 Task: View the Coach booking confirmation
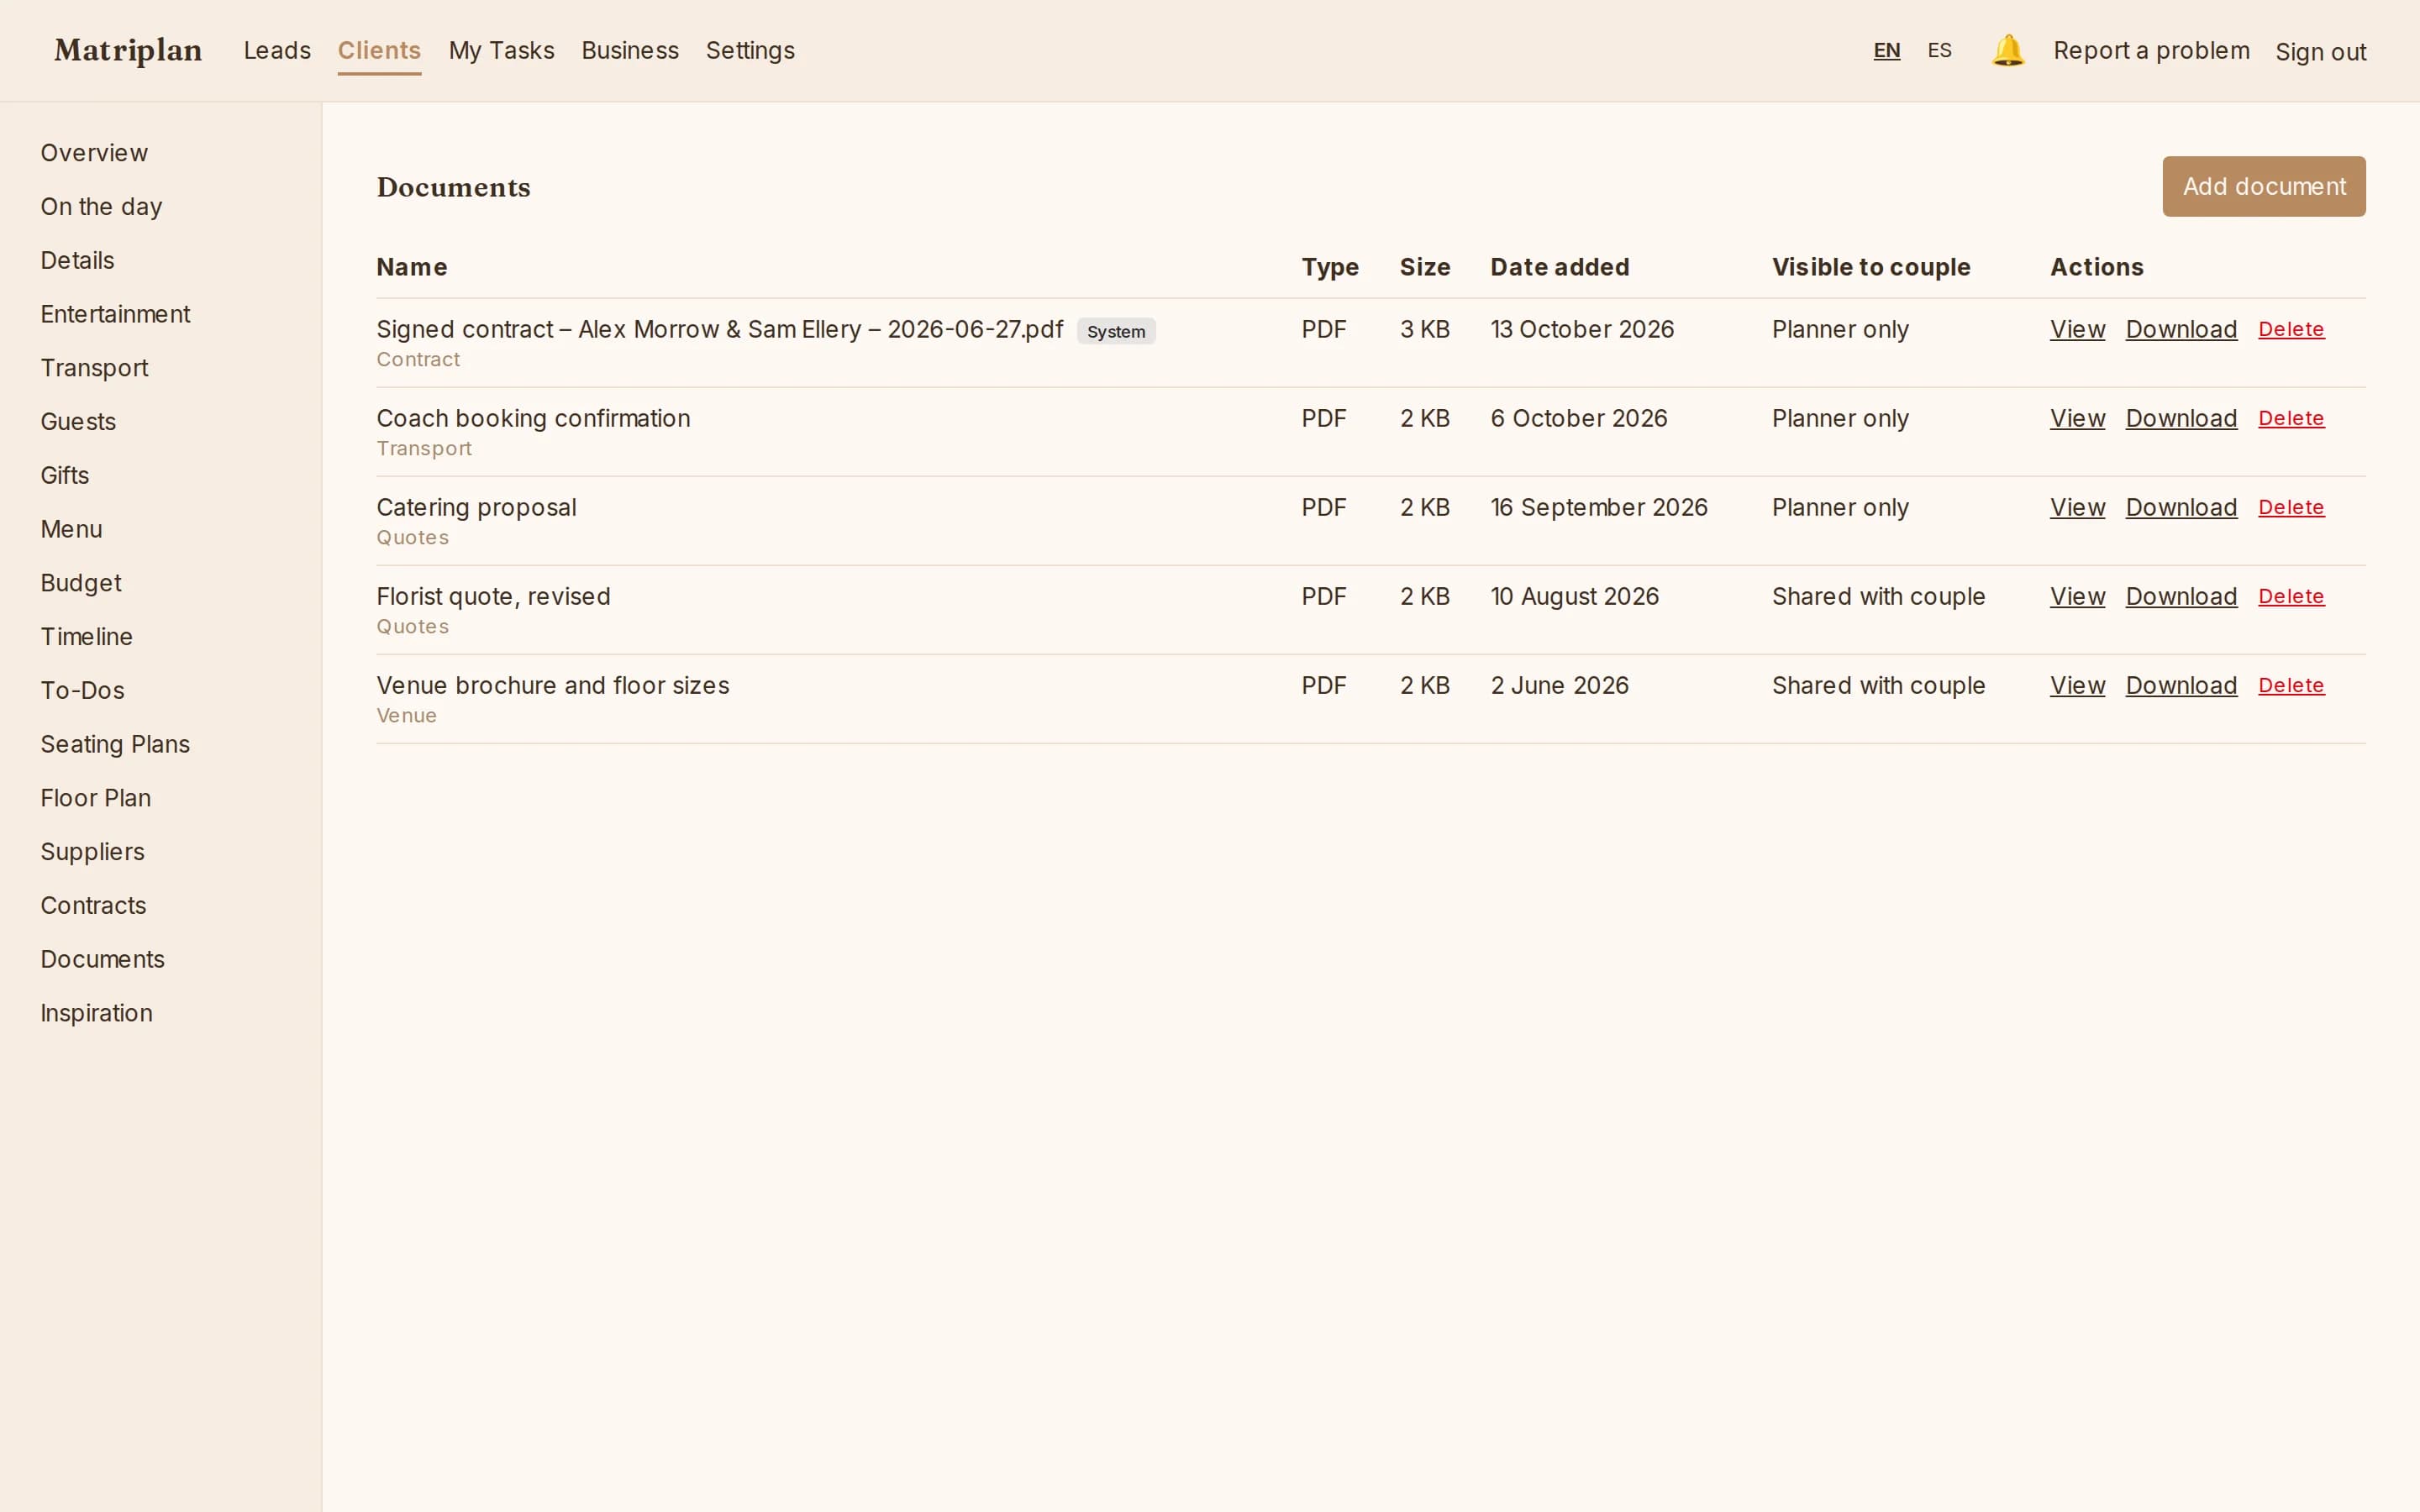click(2077, 418)
